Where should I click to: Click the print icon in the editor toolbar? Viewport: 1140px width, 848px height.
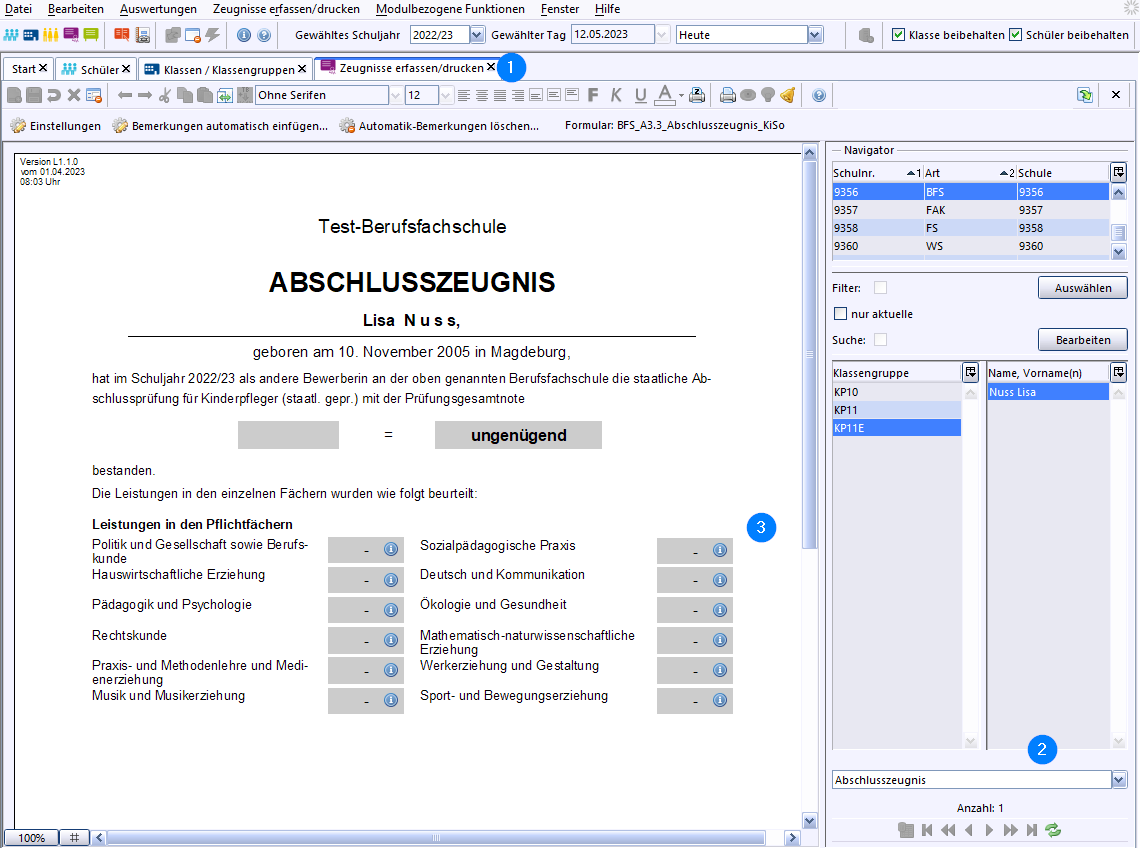[728, 95]
